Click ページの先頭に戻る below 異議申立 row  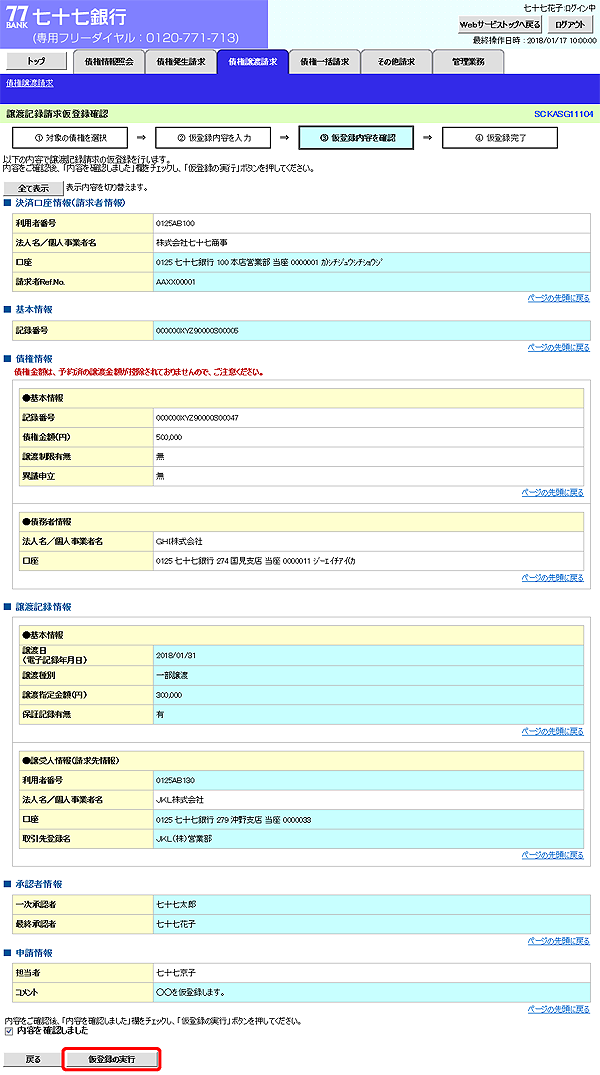(x=553, y=492)
